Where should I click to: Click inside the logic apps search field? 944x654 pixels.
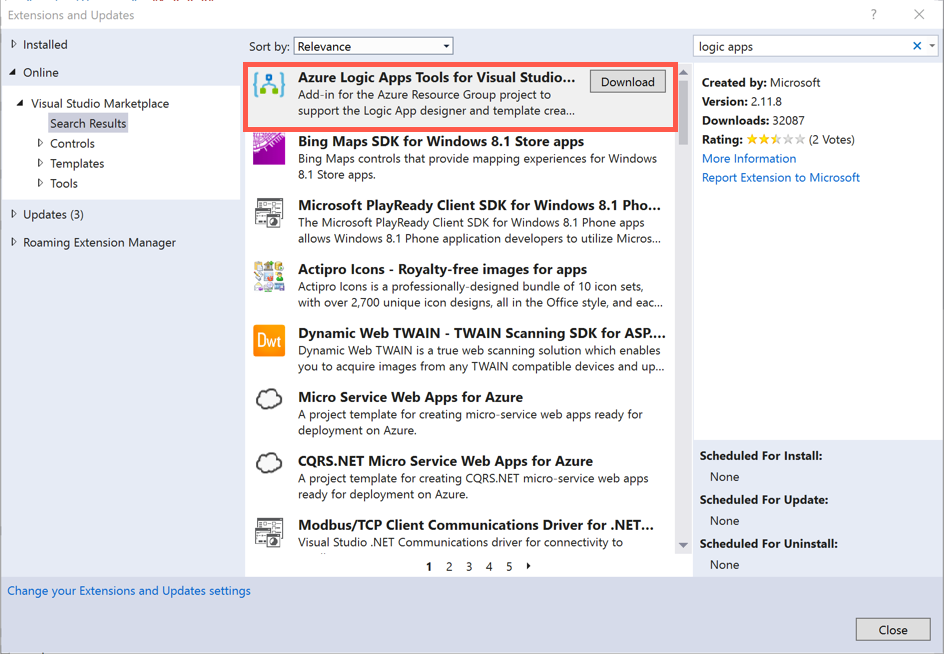click(801, 46)
